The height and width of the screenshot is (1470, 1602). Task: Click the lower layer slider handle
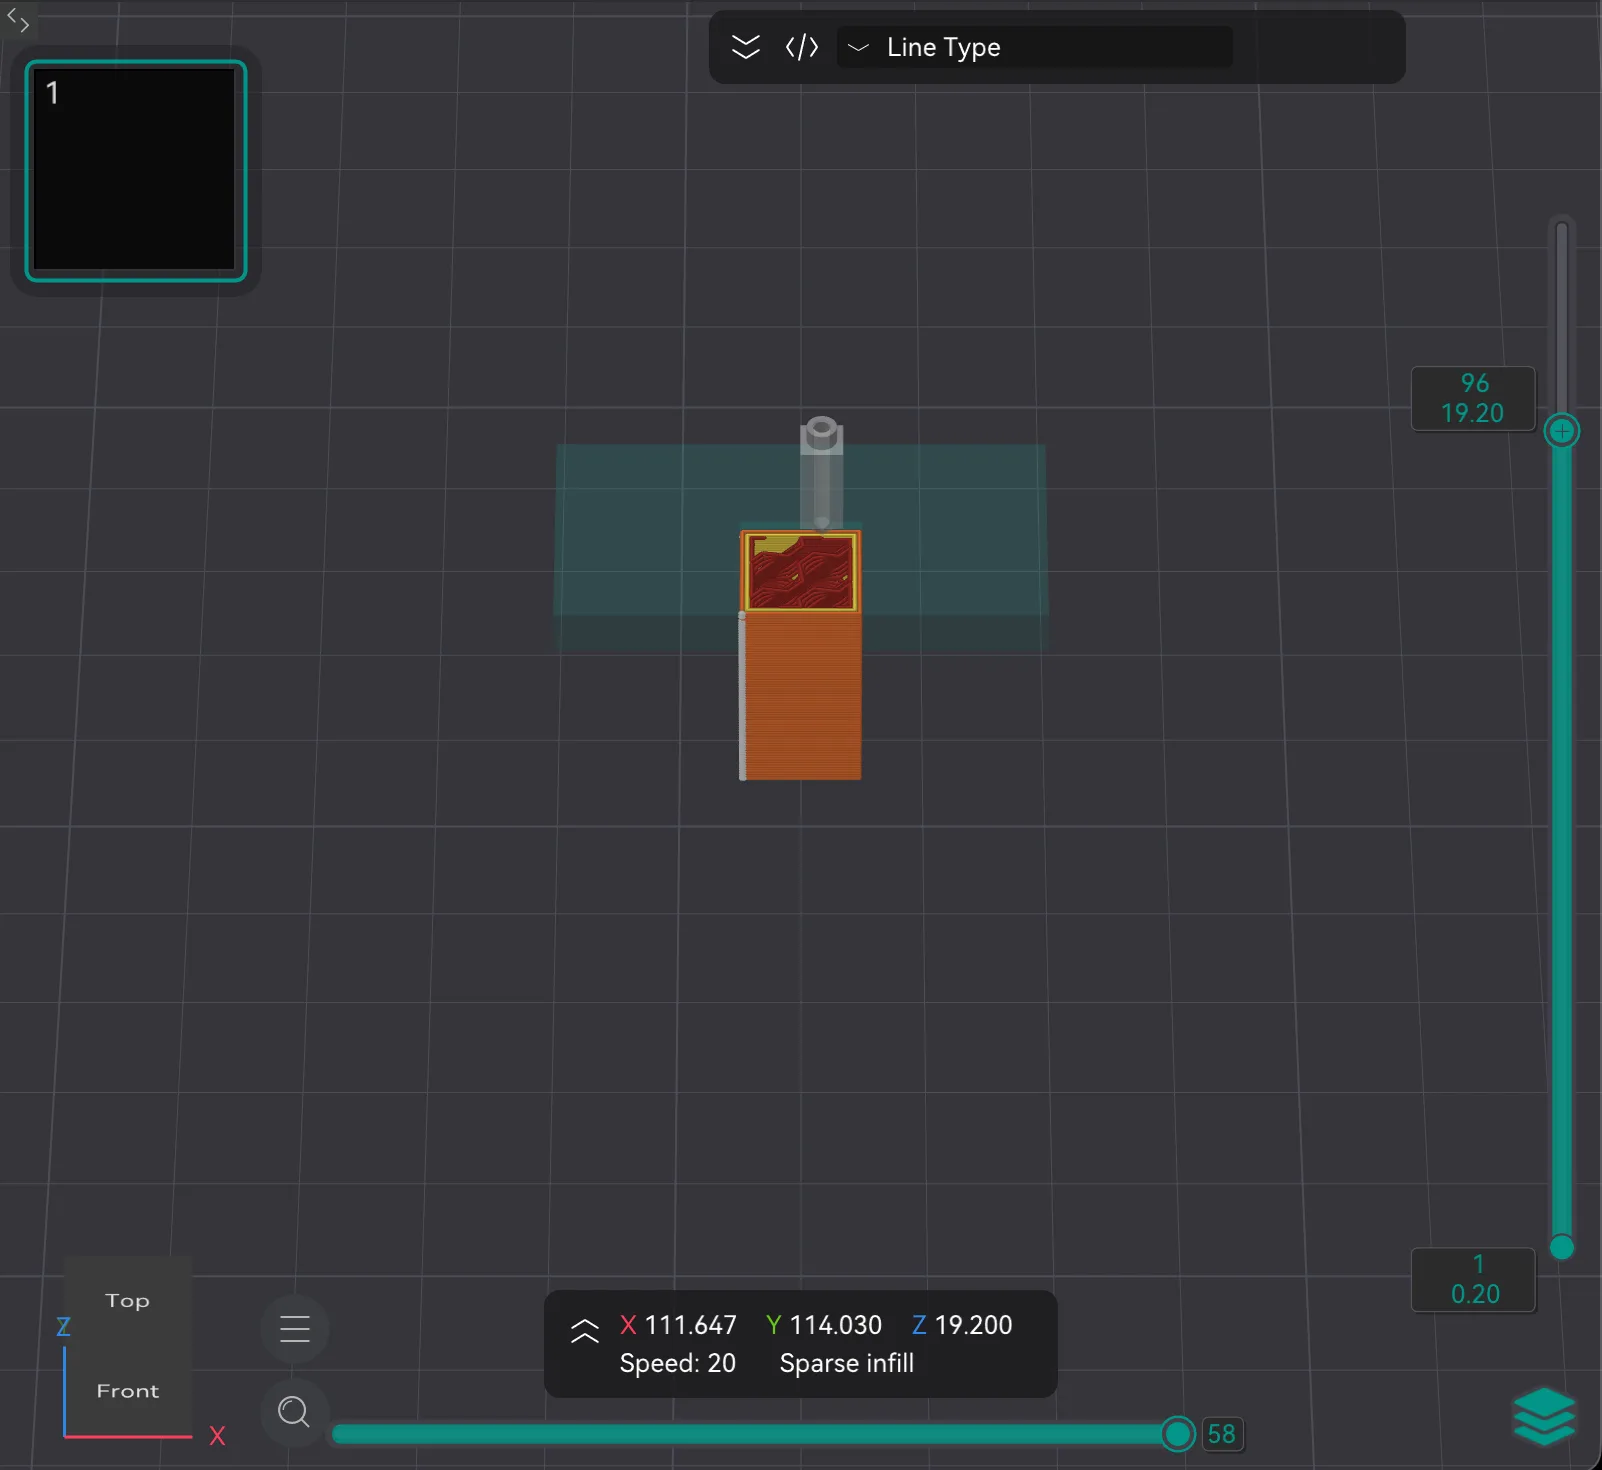[1562, 1247]
